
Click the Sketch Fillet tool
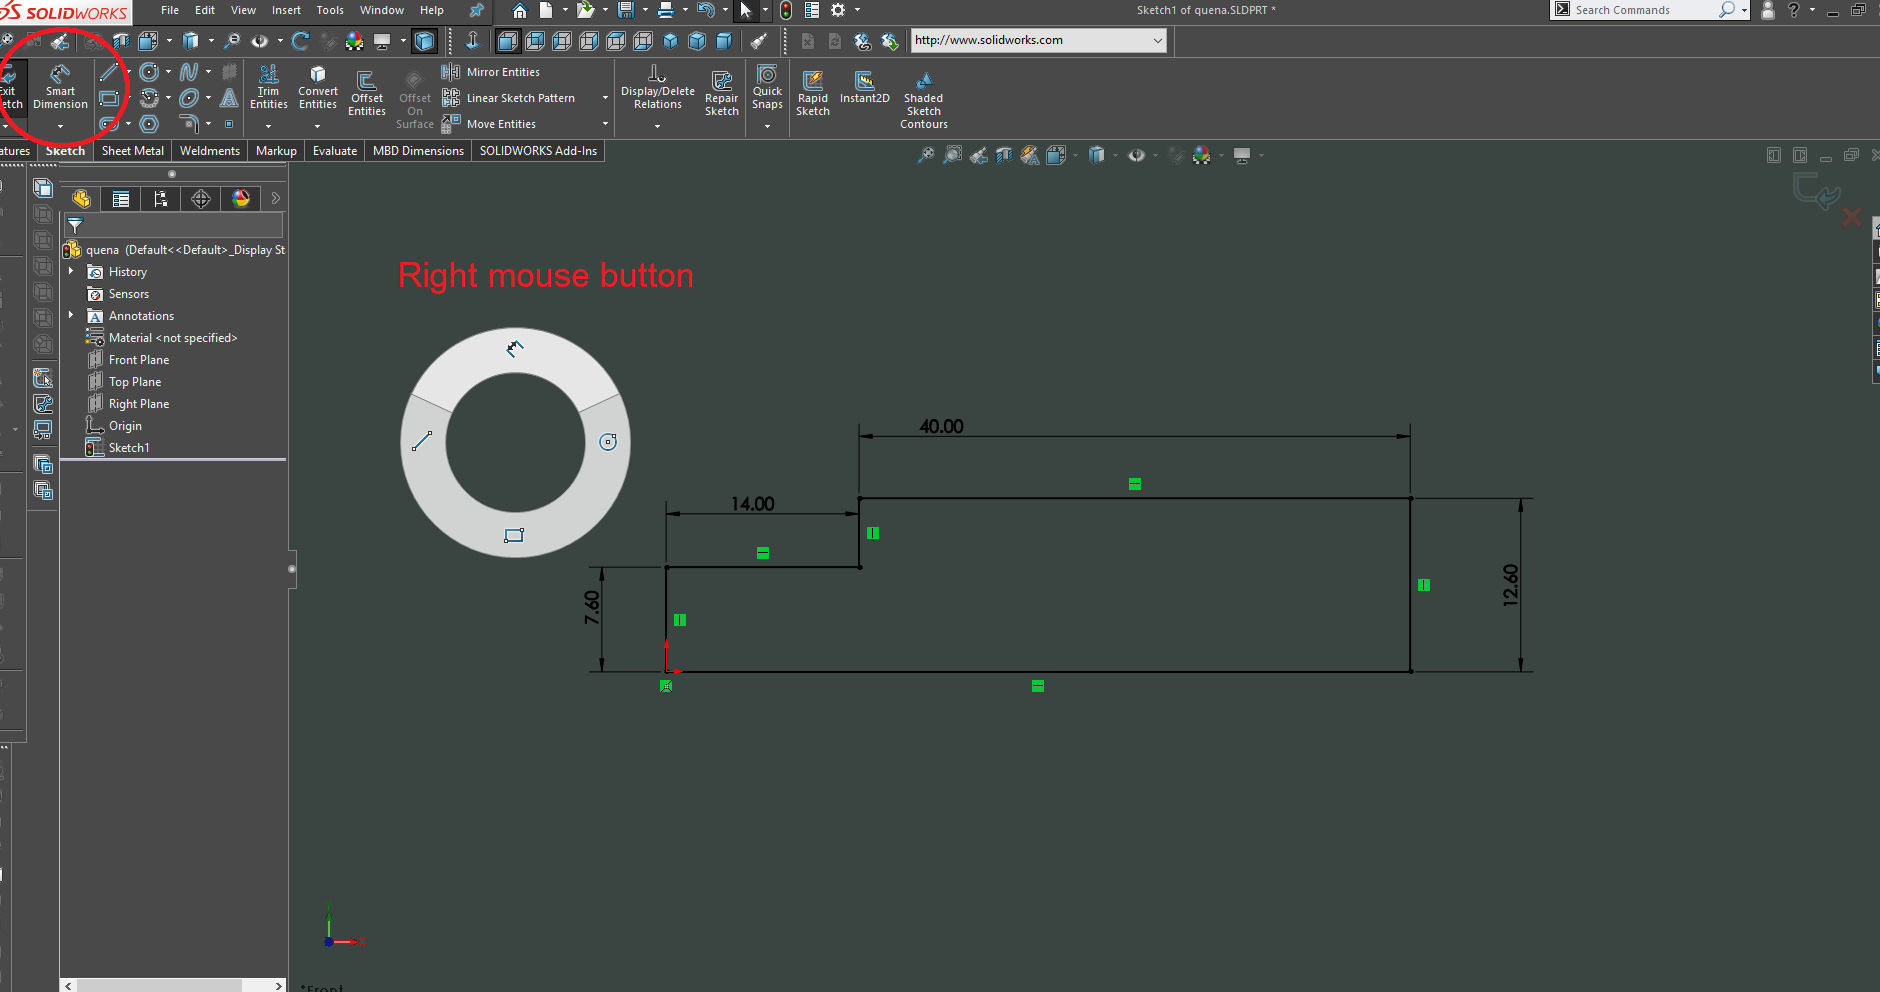click(x=188, y=124)
